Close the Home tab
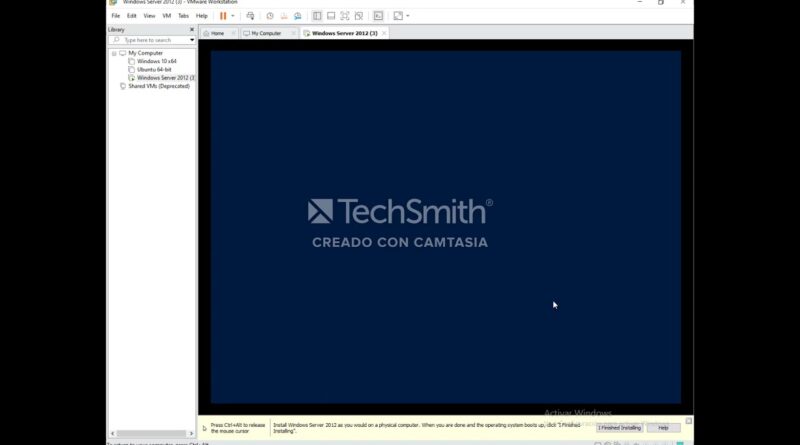This screenshot has height=445, width=800. pyautogui.click(x=233, y=33)
